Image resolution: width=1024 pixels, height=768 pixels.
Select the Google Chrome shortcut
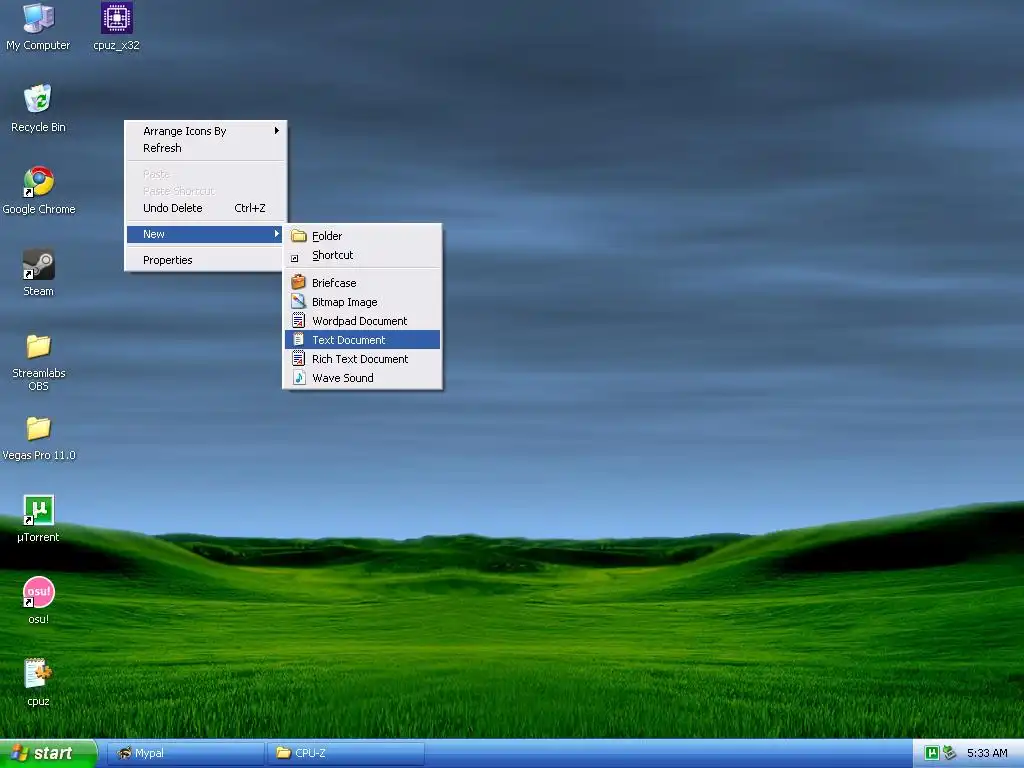tap(39, 191)
